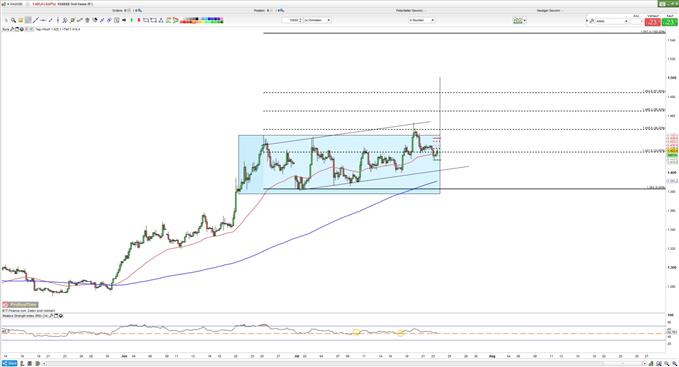Image resolution: width=679 pixels, height=367 pixels.
Task: Select the vertical line drawing tool
Action: point(58,20)
